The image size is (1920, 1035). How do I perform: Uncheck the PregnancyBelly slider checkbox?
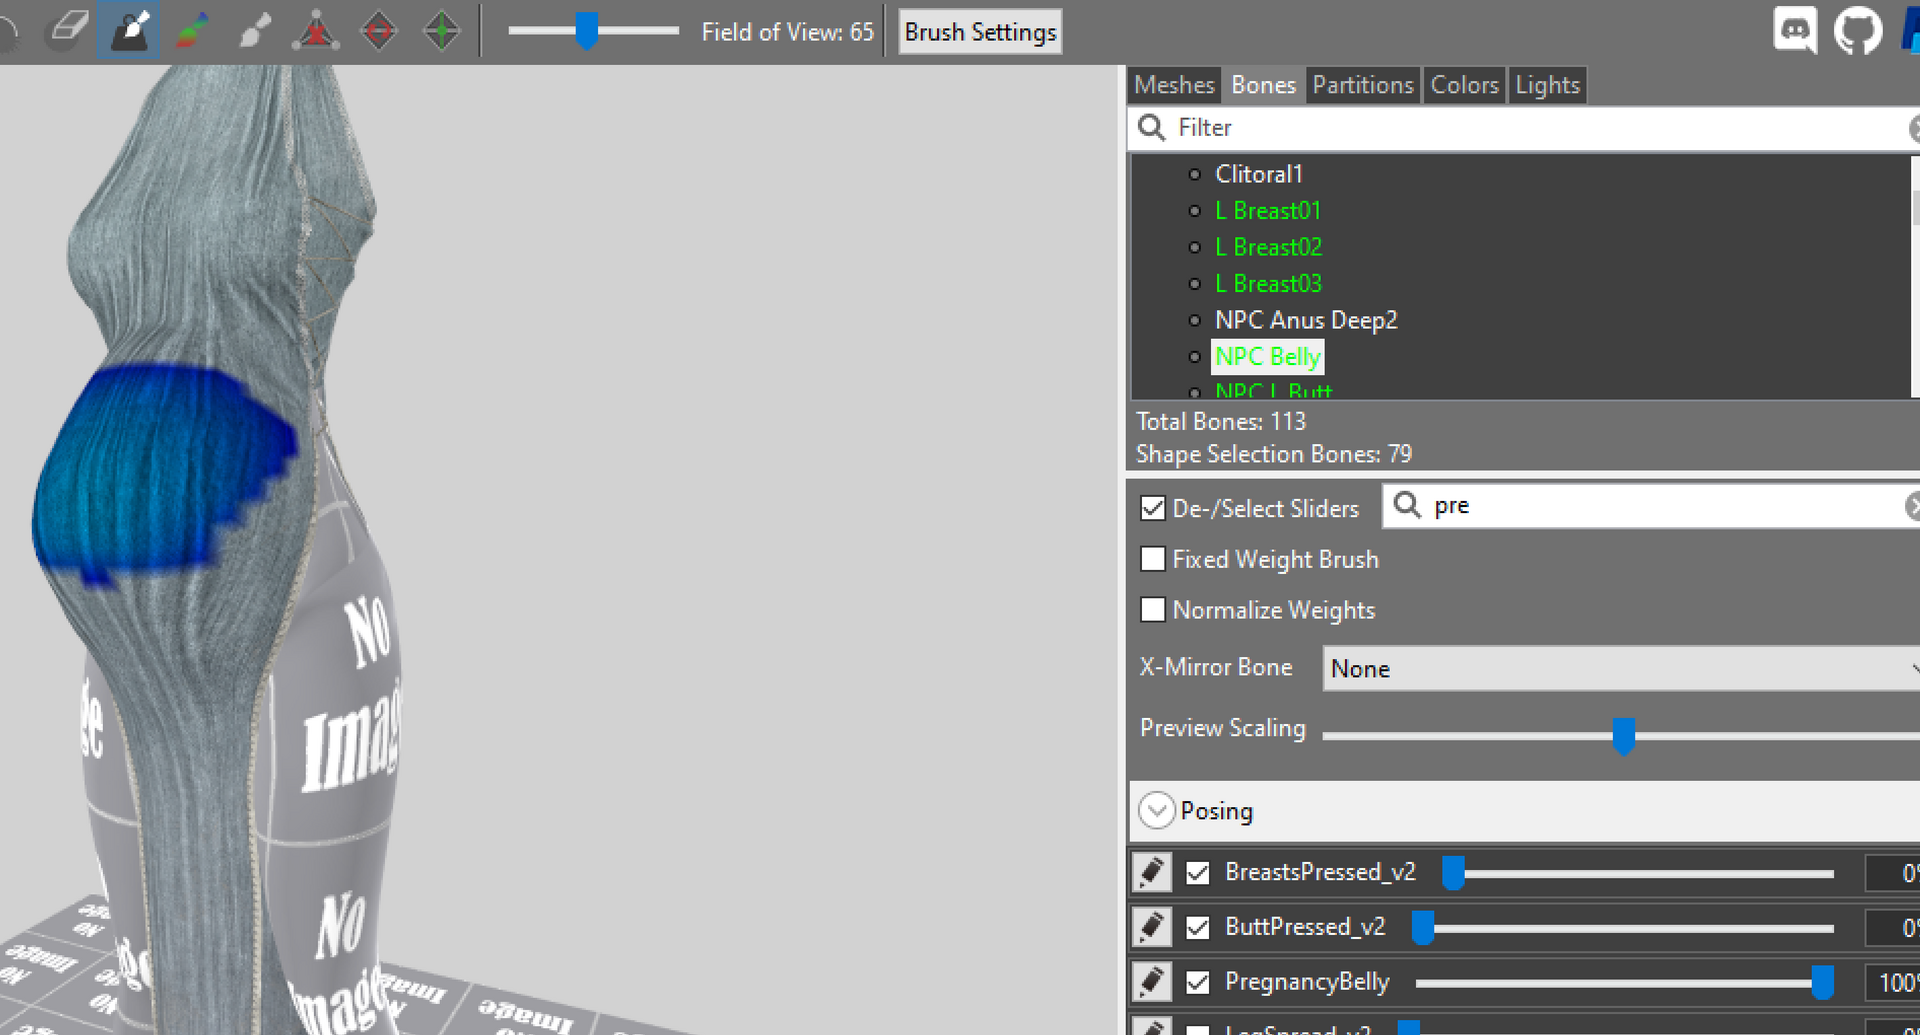click(1197, 983)
